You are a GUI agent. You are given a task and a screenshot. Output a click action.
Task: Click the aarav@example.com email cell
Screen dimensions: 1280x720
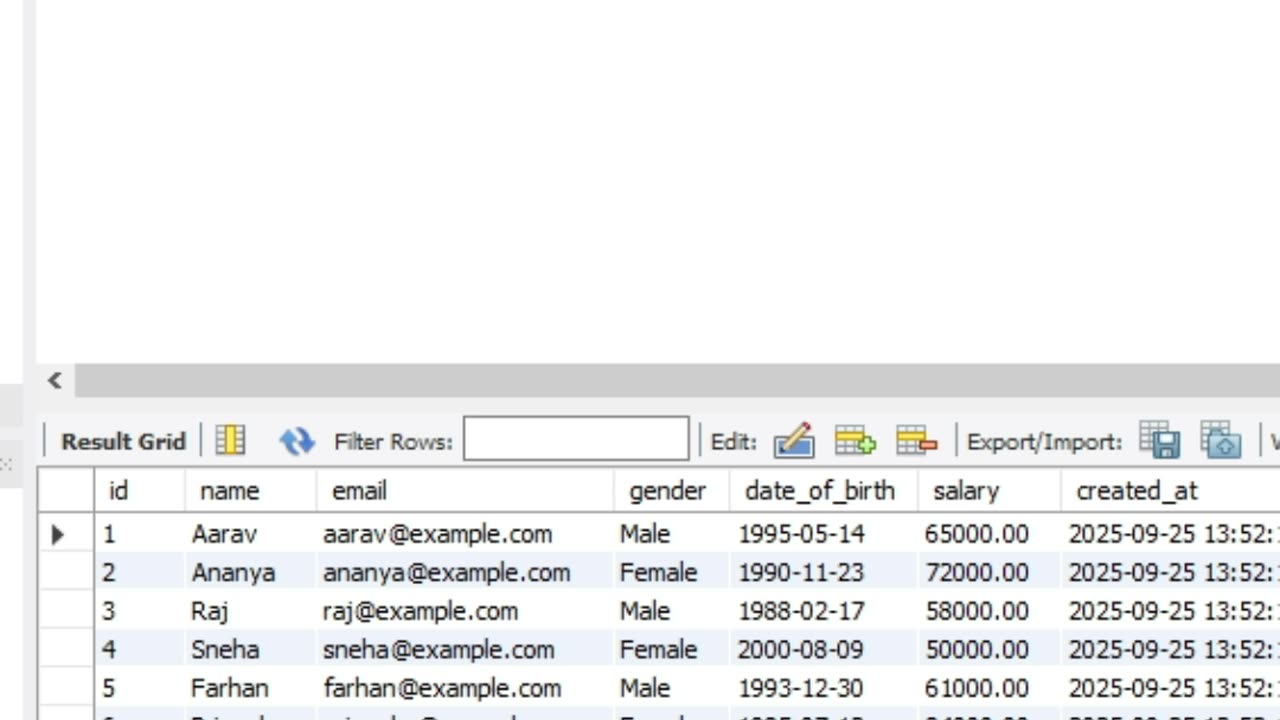tap(465, 534)
